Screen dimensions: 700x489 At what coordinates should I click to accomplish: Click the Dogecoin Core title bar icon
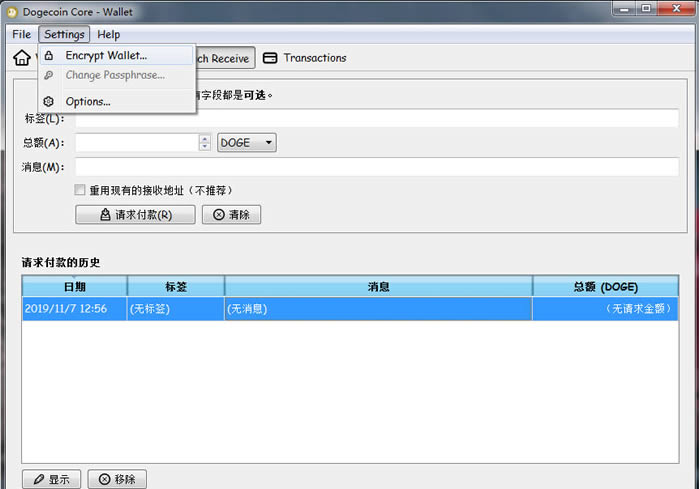click(13, 10)
